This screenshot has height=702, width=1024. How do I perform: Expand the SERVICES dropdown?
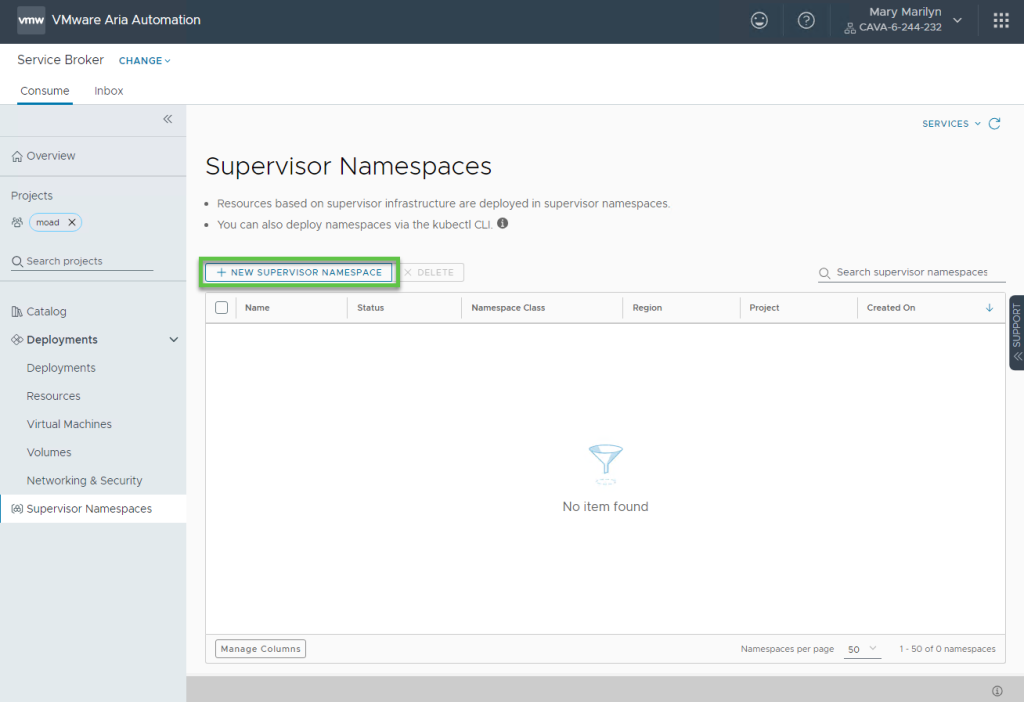[950, 124]
